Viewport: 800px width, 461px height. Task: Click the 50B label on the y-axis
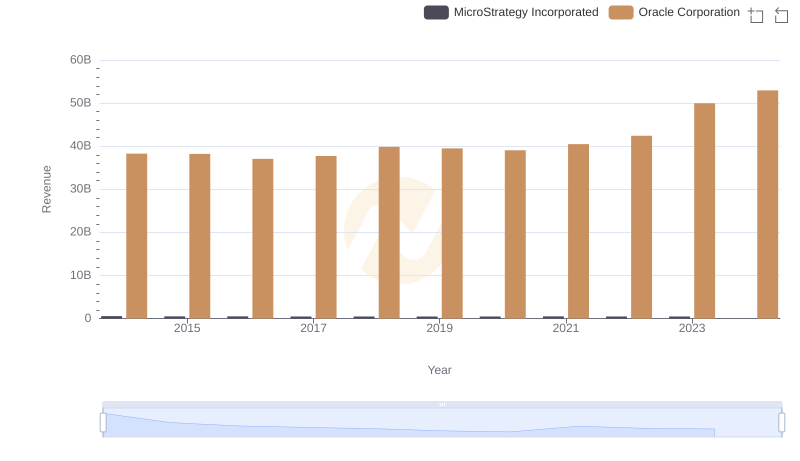point(79,103)
